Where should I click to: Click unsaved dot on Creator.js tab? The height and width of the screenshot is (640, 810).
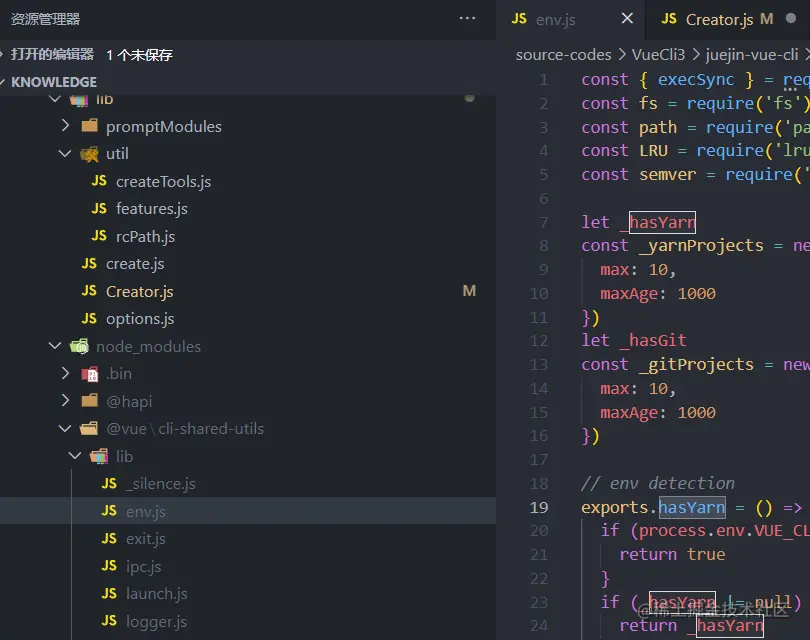790,18
